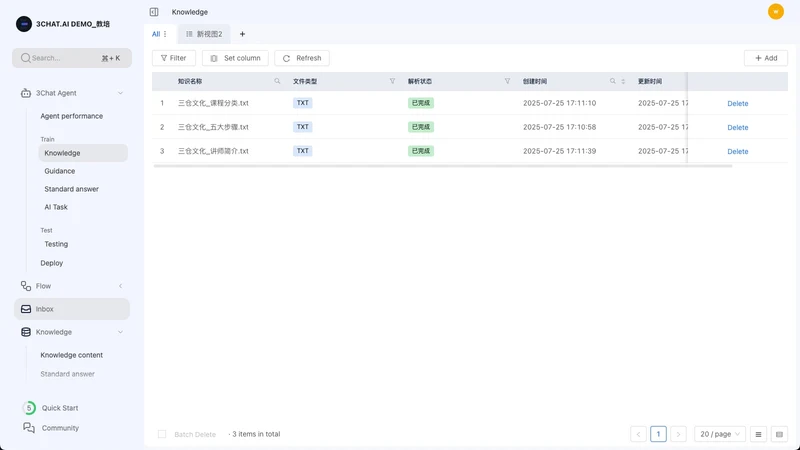Screen dimensions: 800x450
Task: Click the Set column button
Action: click(x=235, y=58)
